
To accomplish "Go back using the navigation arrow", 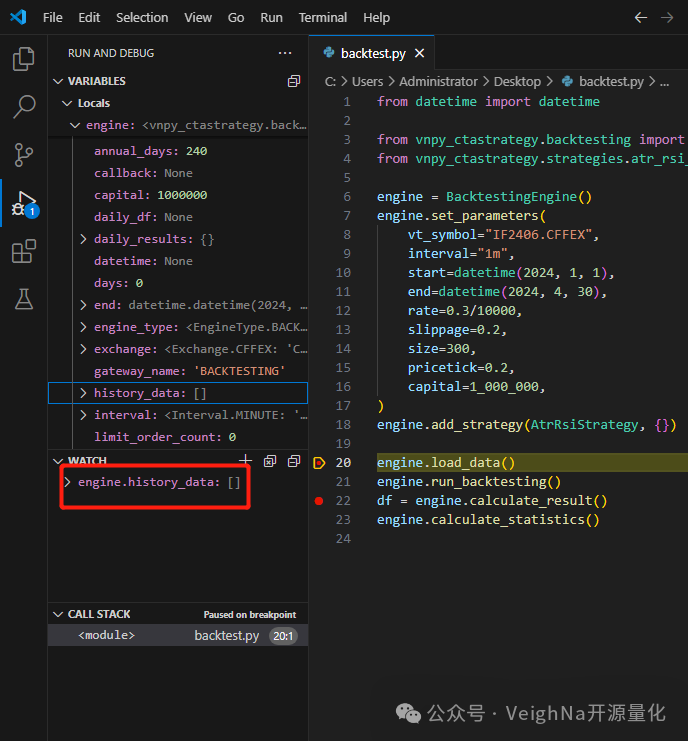I will 642,17.
